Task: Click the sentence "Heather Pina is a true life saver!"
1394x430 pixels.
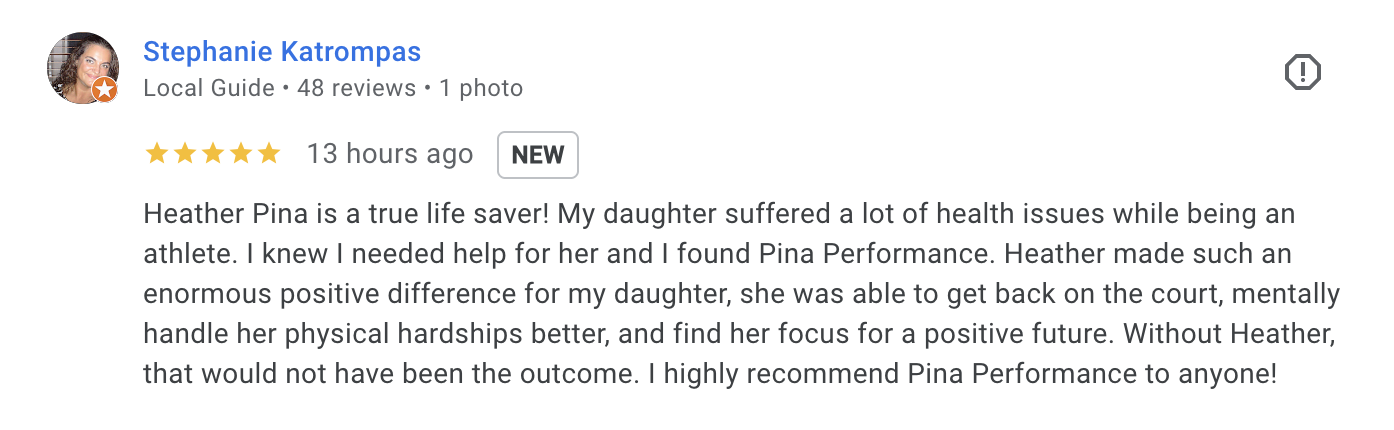Action: pyautogui.click(x=347, y=214)
